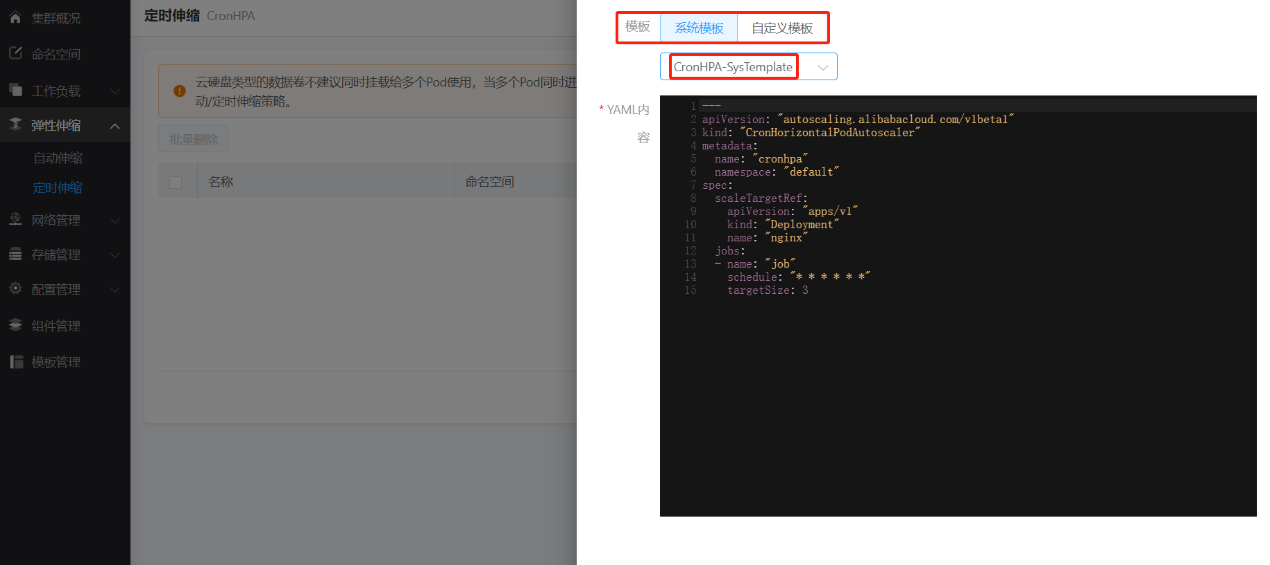Click the schedule line in YAML

pyautogui.click(x=799, y=277)
